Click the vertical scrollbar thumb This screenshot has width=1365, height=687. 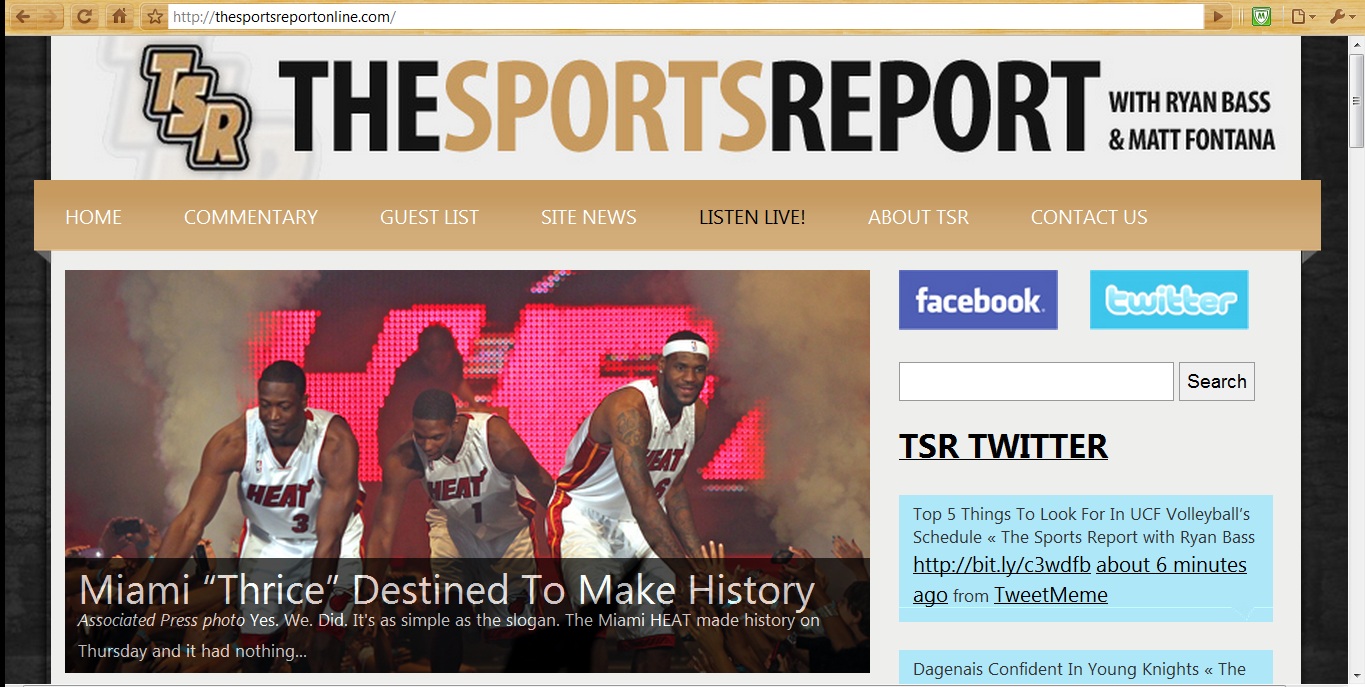(1357, 99)
